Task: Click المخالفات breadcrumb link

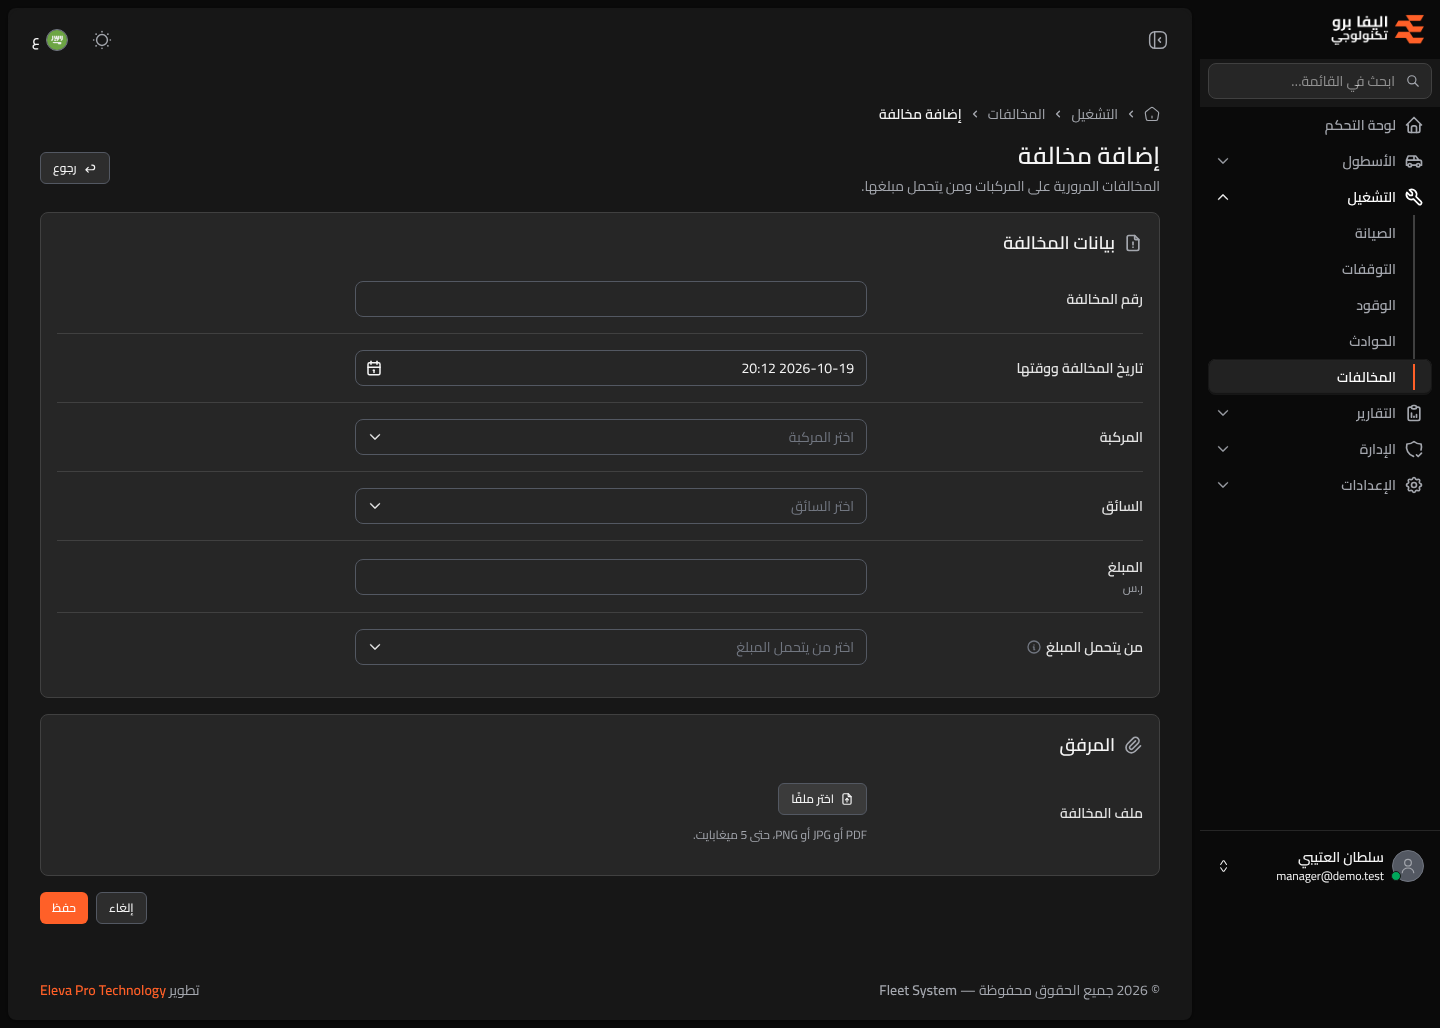Action: [x=1016, y=114]
